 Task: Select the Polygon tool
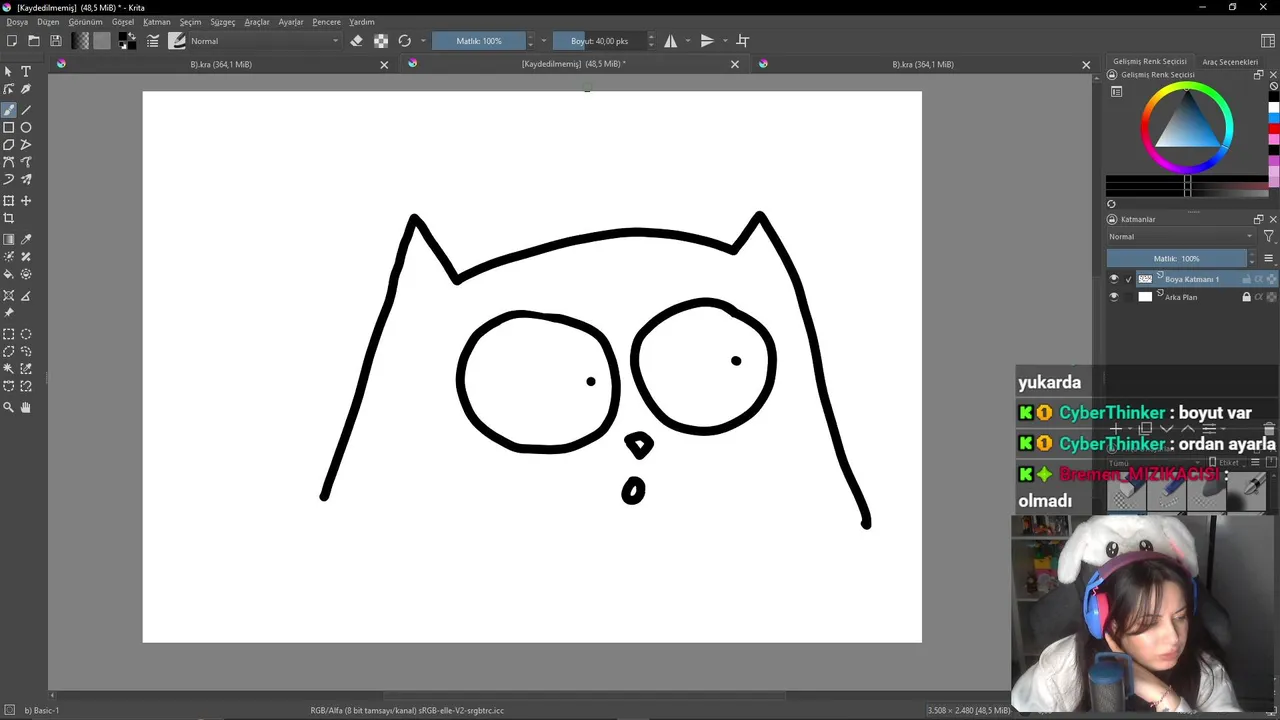pyautogui.click(x=9, y=145)
